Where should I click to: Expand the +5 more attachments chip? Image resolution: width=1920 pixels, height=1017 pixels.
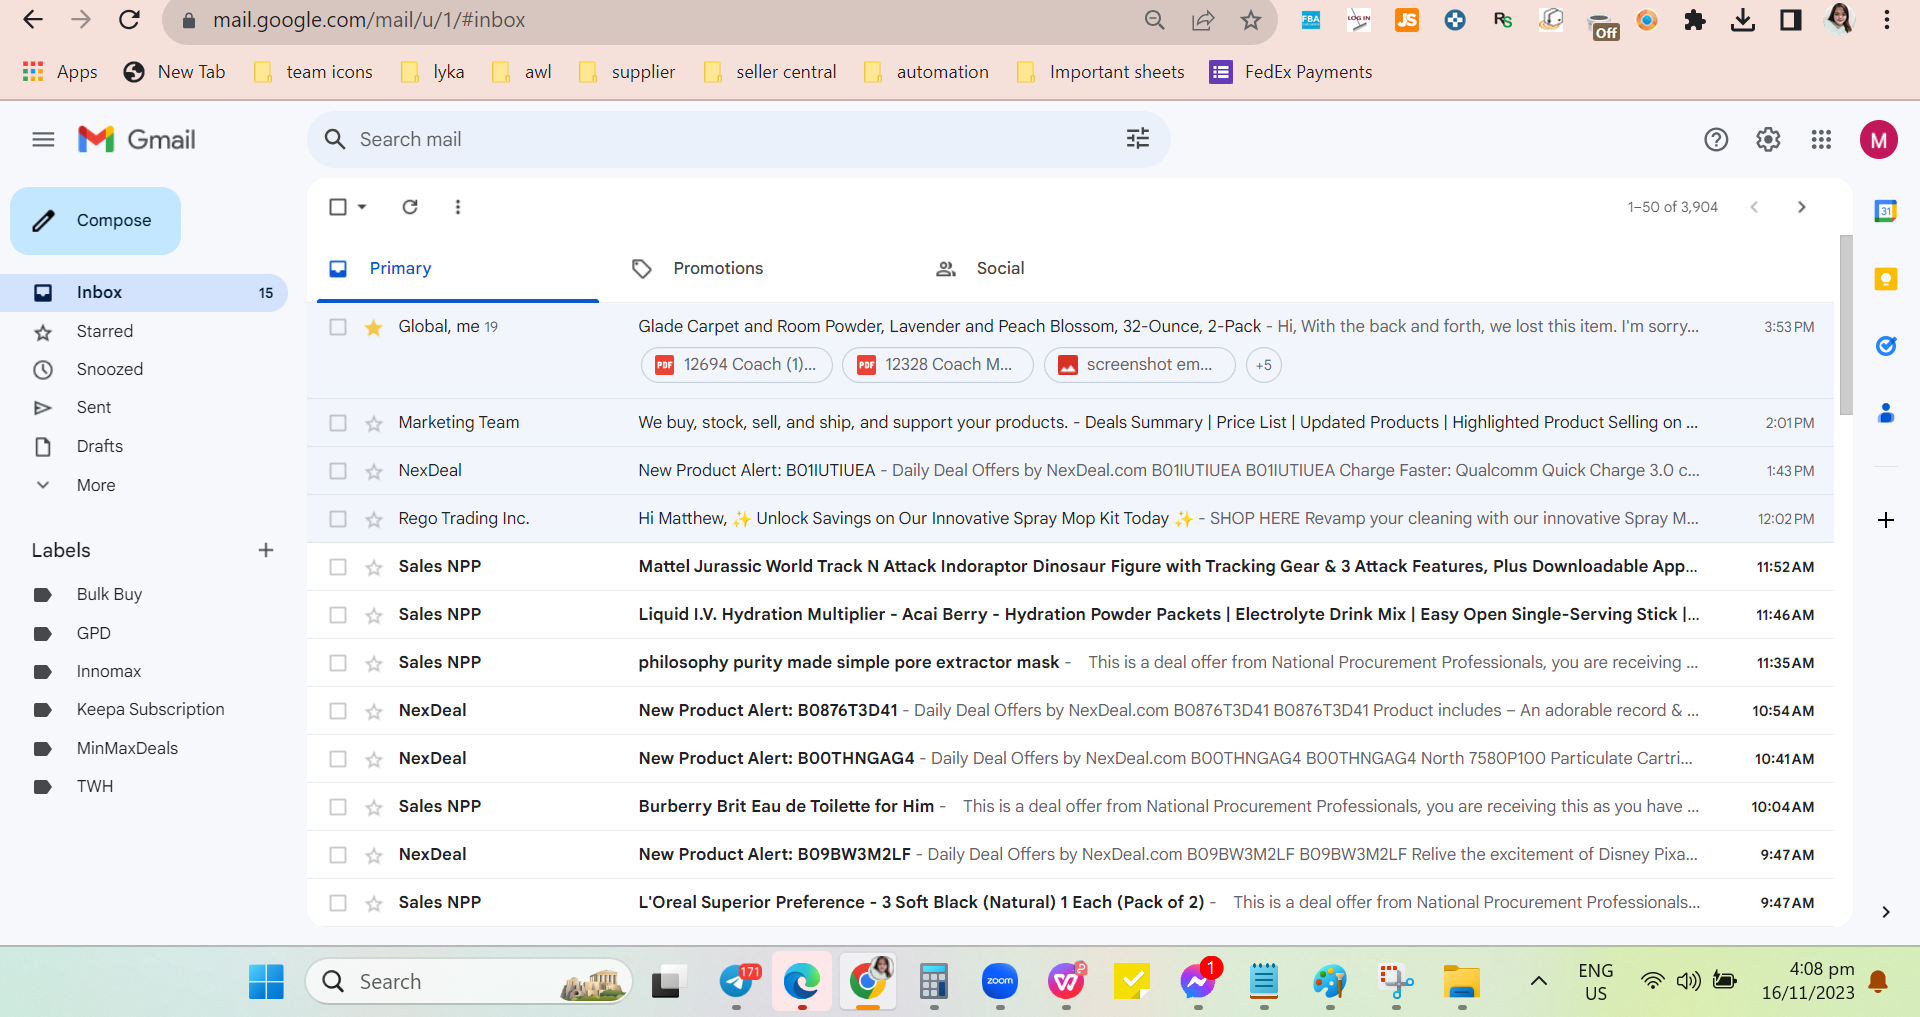pyautogui.click(x=1264, y=365)
